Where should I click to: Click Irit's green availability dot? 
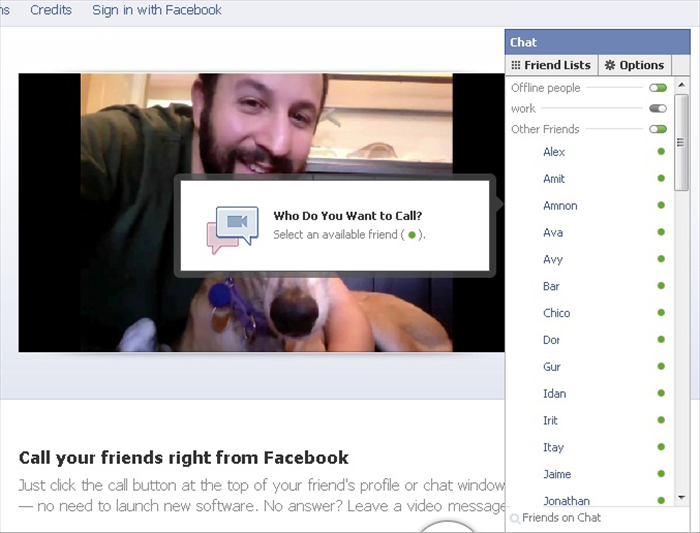point(661,420)
